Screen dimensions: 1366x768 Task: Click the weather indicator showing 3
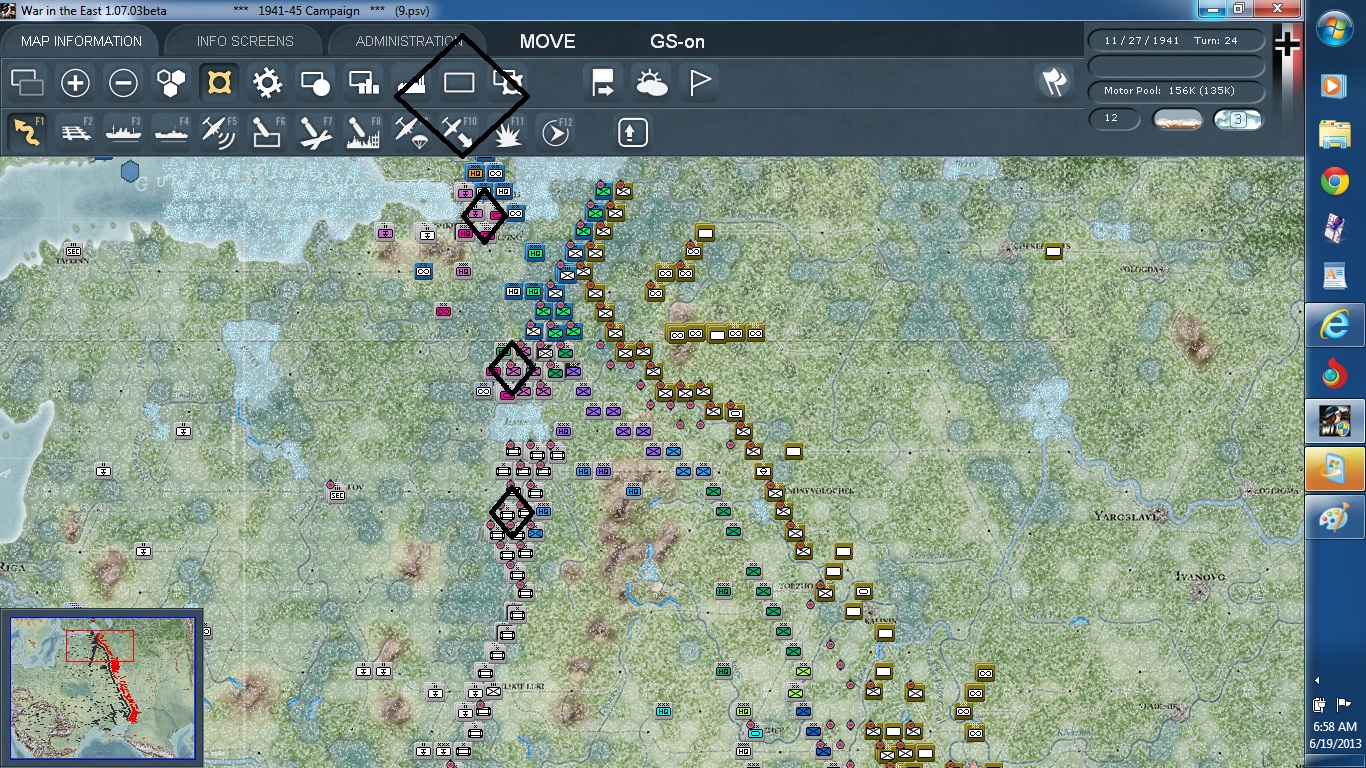click(1238, 119)
